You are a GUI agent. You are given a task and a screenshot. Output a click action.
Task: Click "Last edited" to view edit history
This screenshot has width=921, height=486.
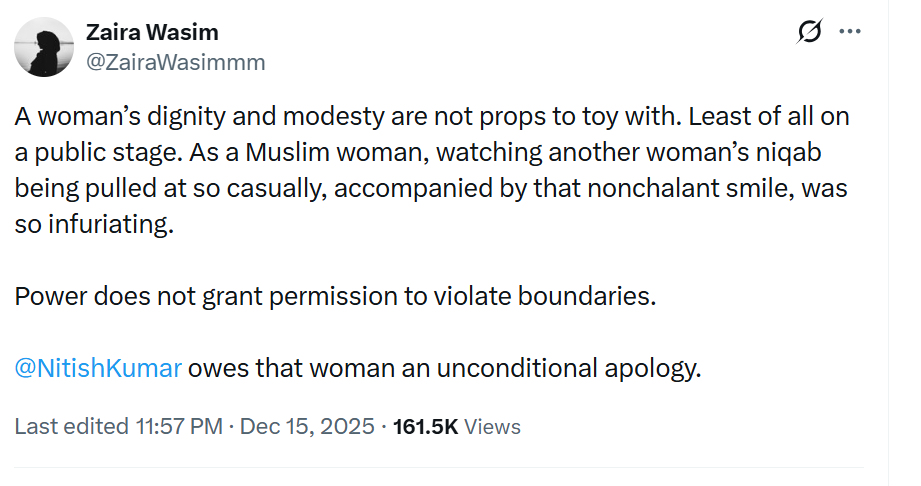point(71,426)
